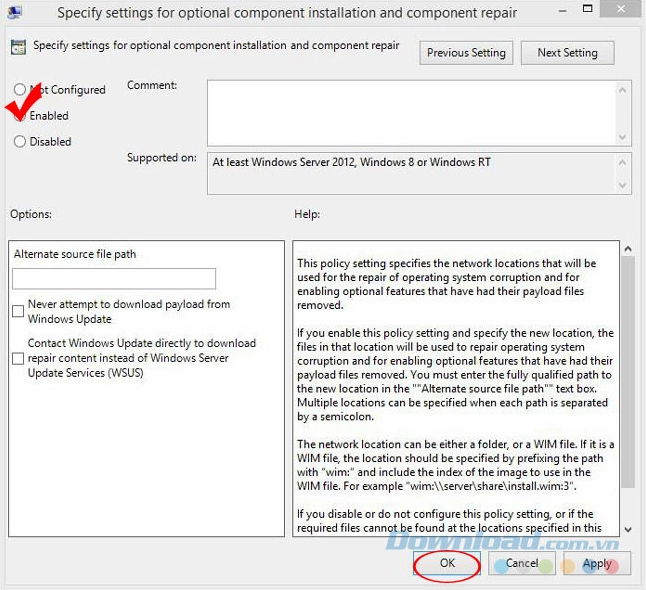Click the Apply button

click(597, 563)
